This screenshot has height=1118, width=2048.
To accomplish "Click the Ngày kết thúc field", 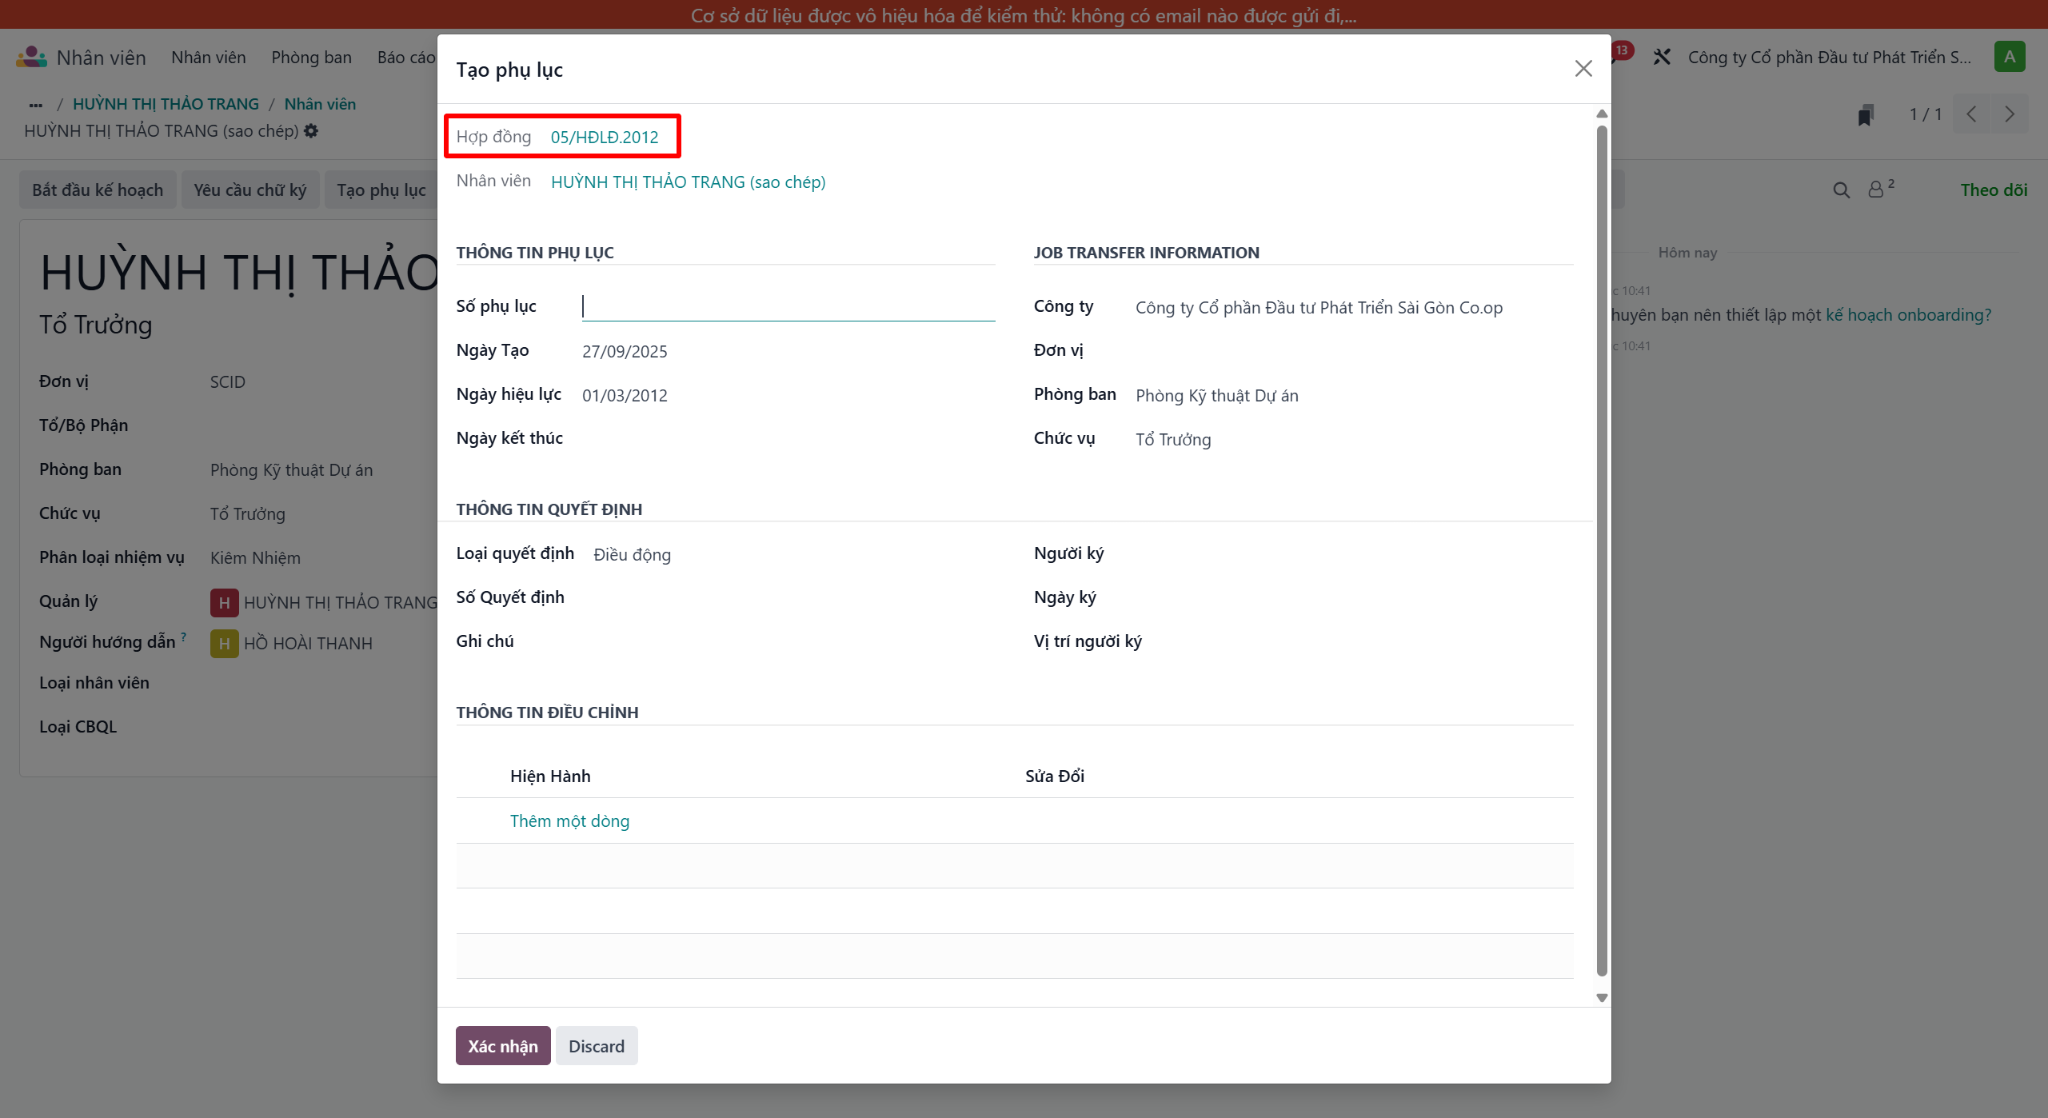I will 788,439.
